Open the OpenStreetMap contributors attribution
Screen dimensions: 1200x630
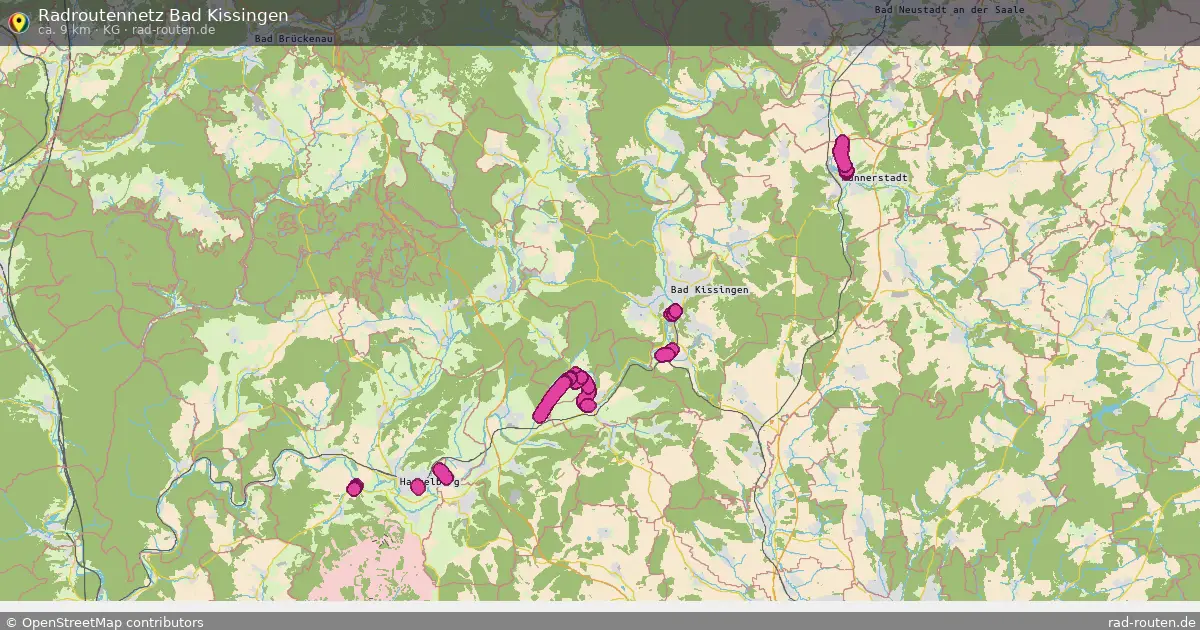pyautogui.click(x=104, y=622)
